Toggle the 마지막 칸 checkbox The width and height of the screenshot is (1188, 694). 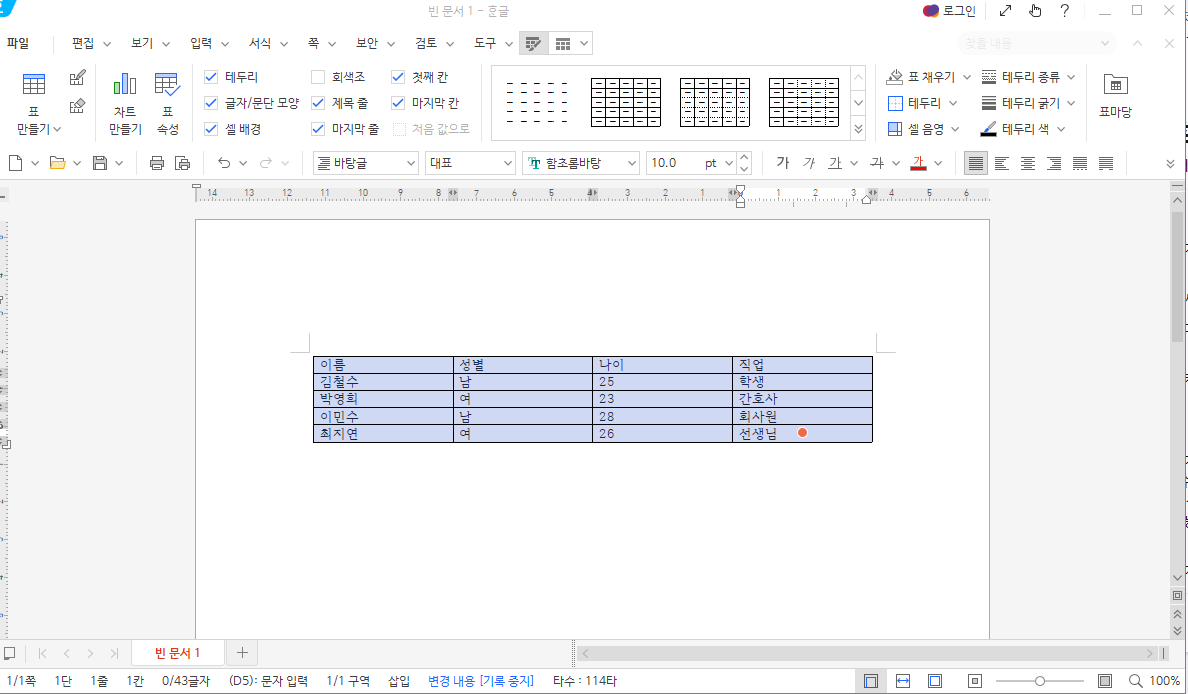click(x=398, y=103)
